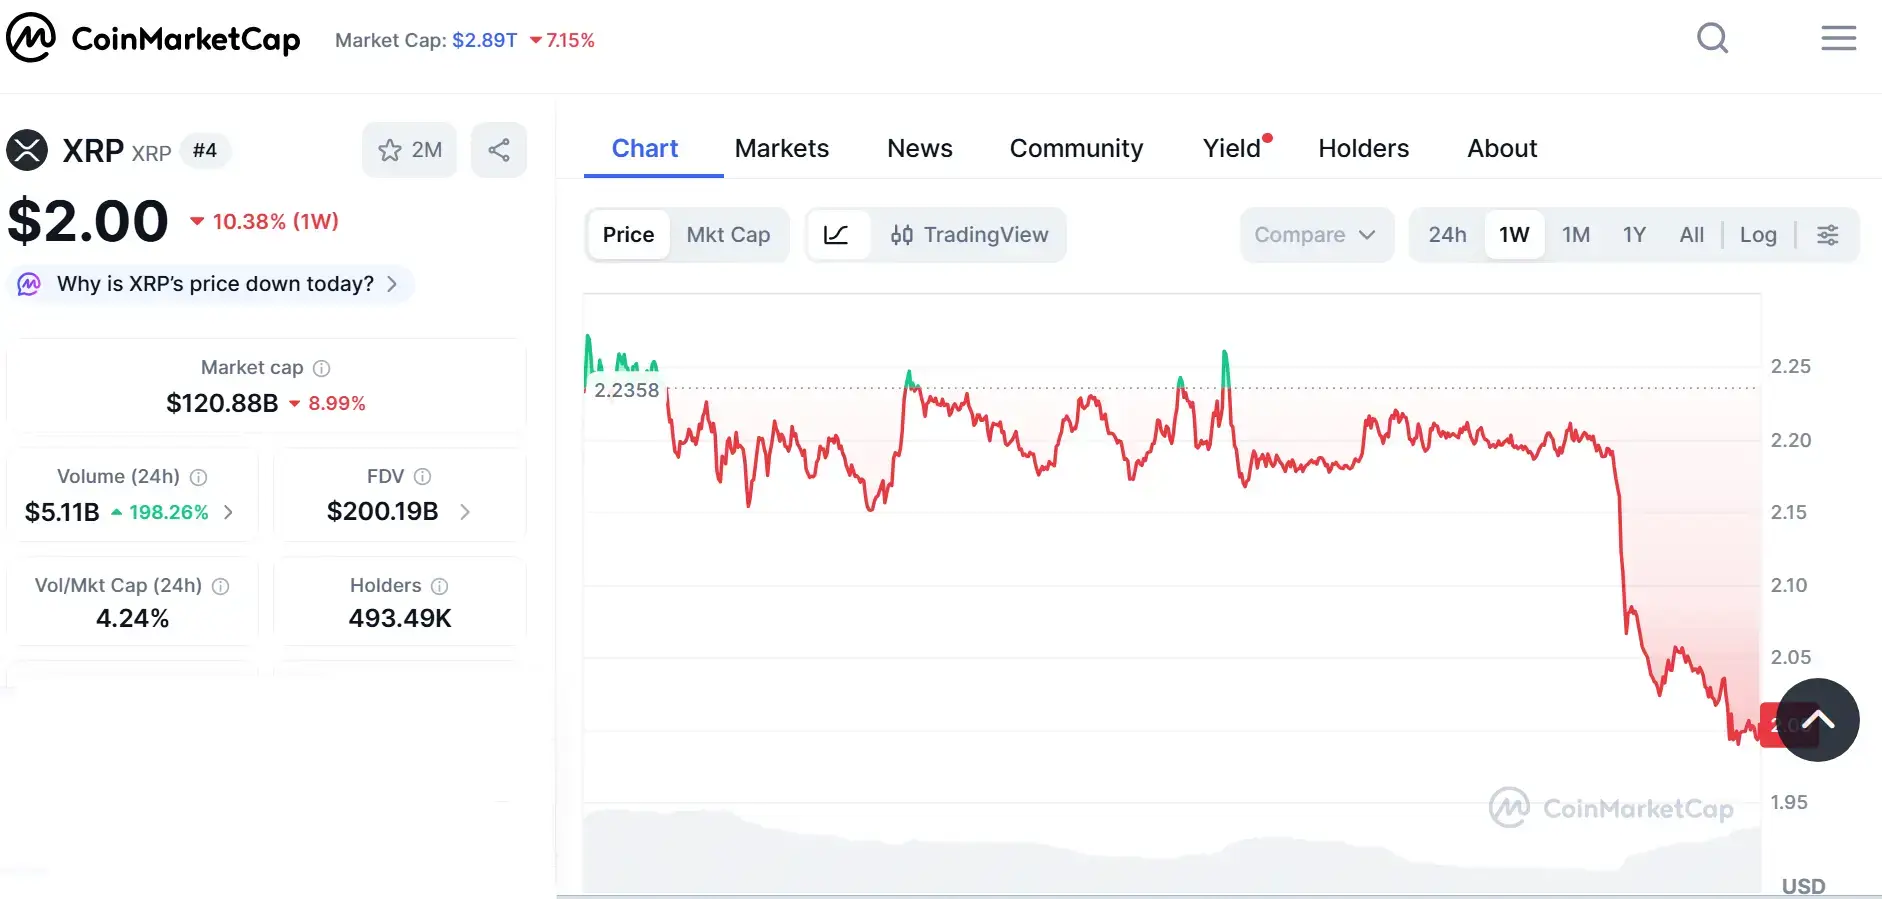Click the Market cap info icon
Image resolution: width=1882 pixels, height=899 pixels.
(x=321, y=368)
